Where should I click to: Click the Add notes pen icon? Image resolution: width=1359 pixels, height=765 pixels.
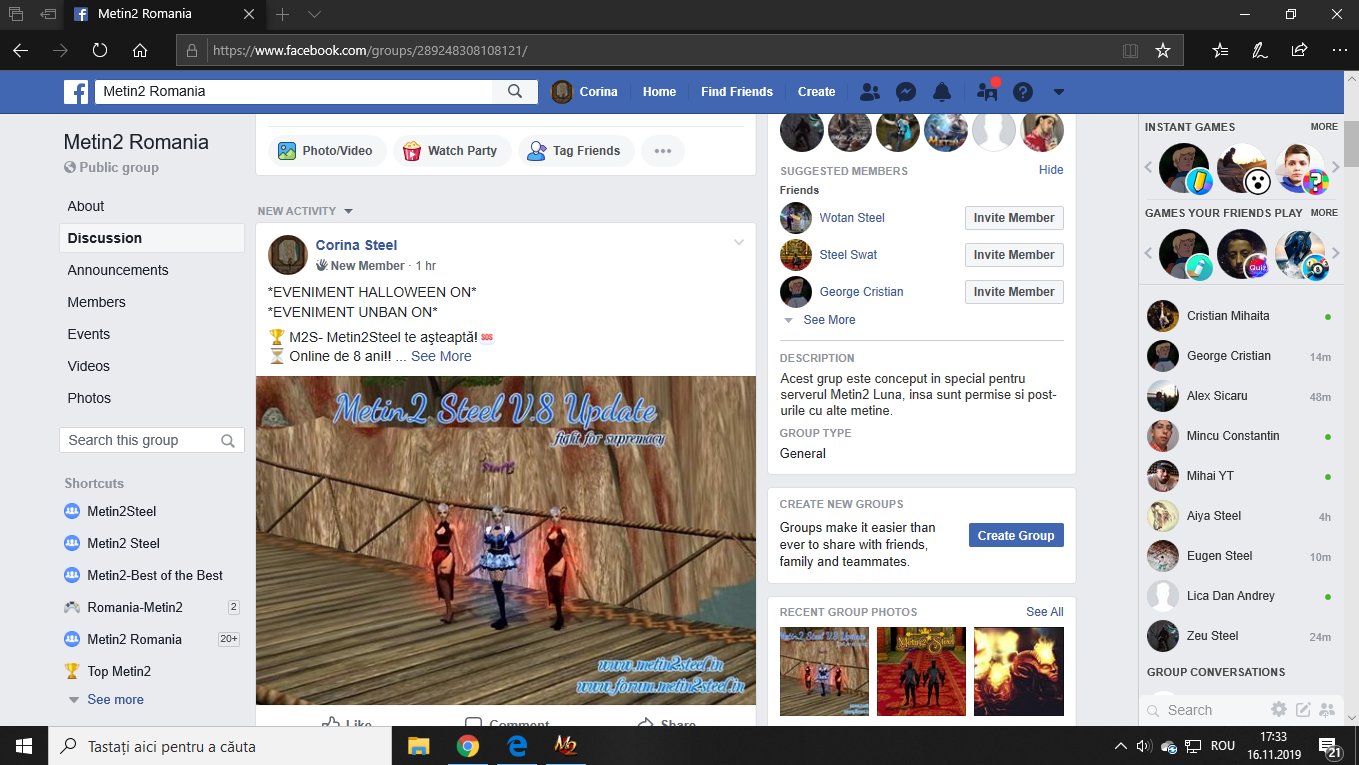(1260, 50)
